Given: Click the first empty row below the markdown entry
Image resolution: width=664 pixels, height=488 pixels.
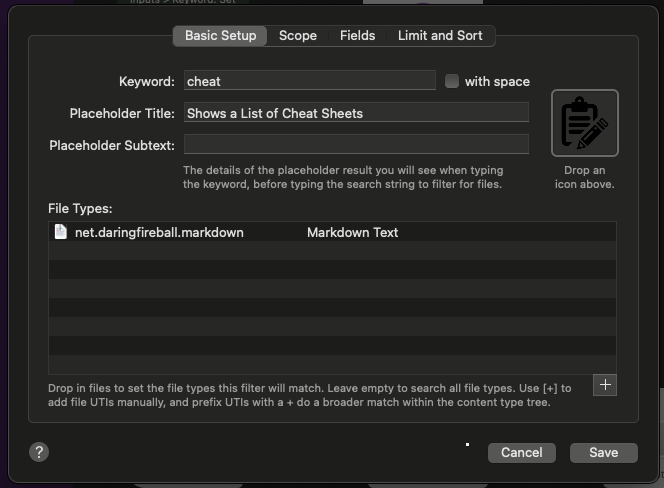Looking at the screenshot, I should point(332,251).
